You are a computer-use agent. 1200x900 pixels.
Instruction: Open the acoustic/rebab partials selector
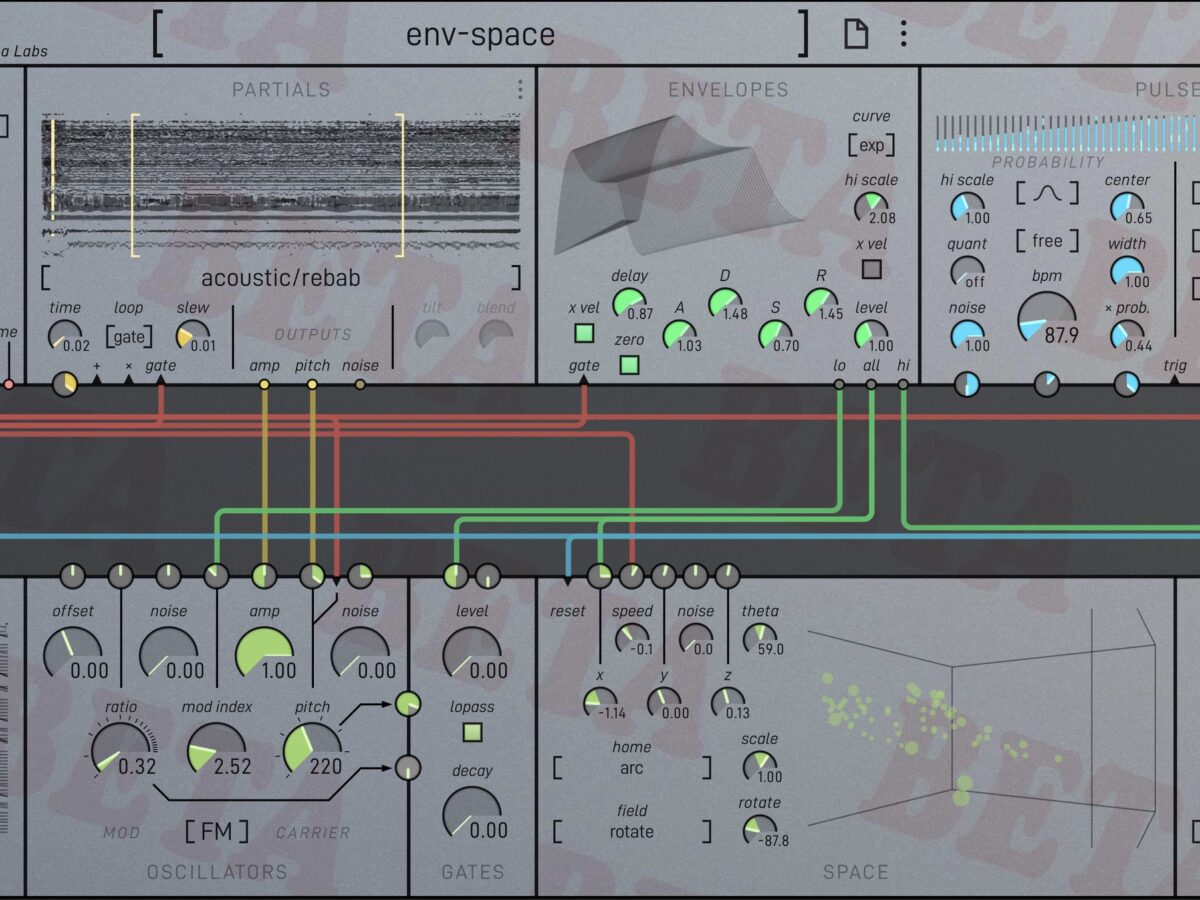coord(280,278)
